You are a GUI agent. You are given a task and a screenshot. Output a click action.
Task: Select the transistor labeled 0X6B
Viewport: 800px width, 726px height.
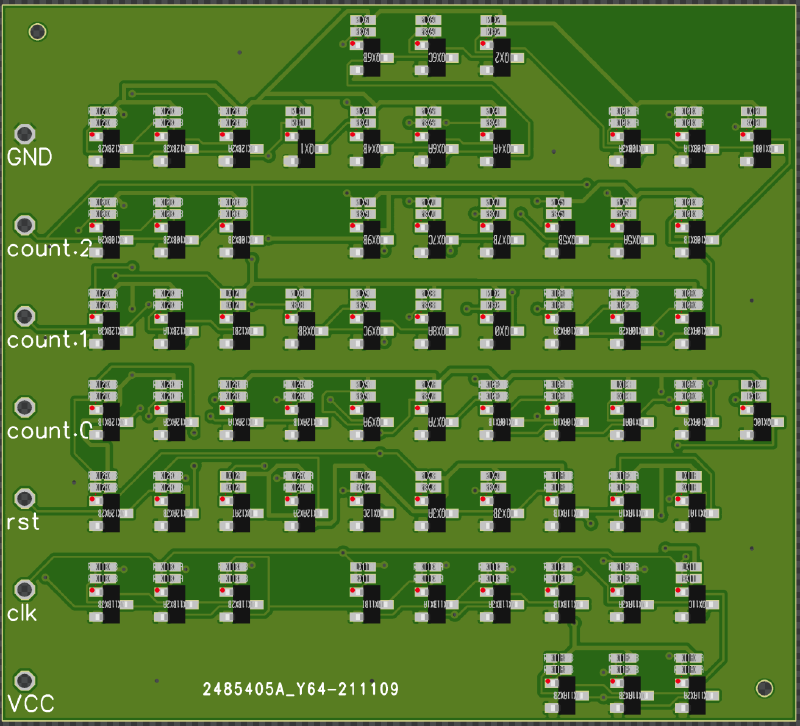click(372, 57)
